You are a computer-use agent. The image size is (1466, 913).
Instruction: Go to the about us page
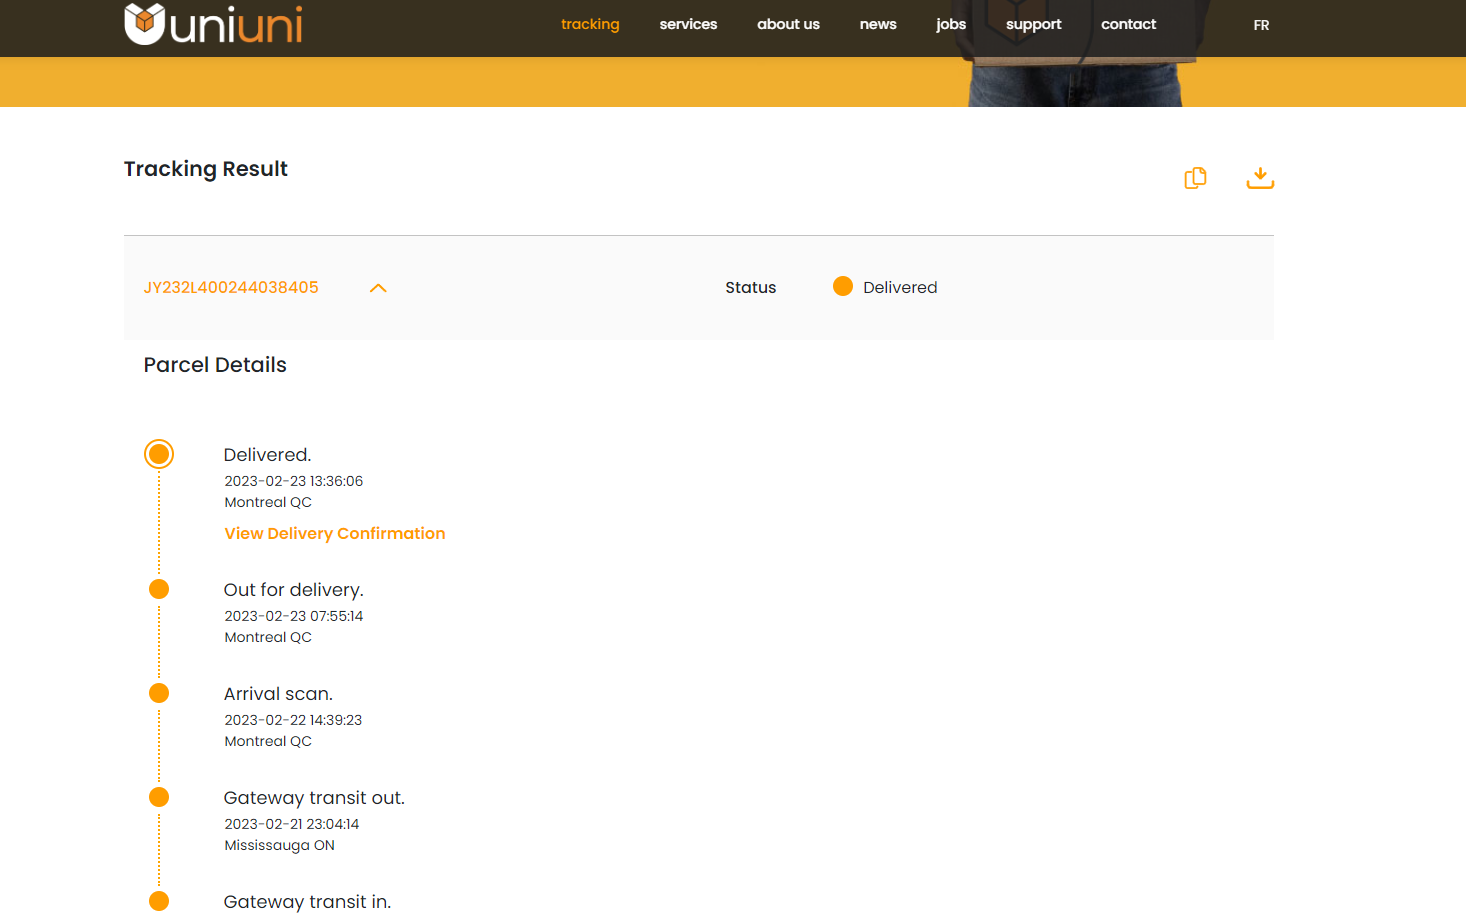(788, 24)
